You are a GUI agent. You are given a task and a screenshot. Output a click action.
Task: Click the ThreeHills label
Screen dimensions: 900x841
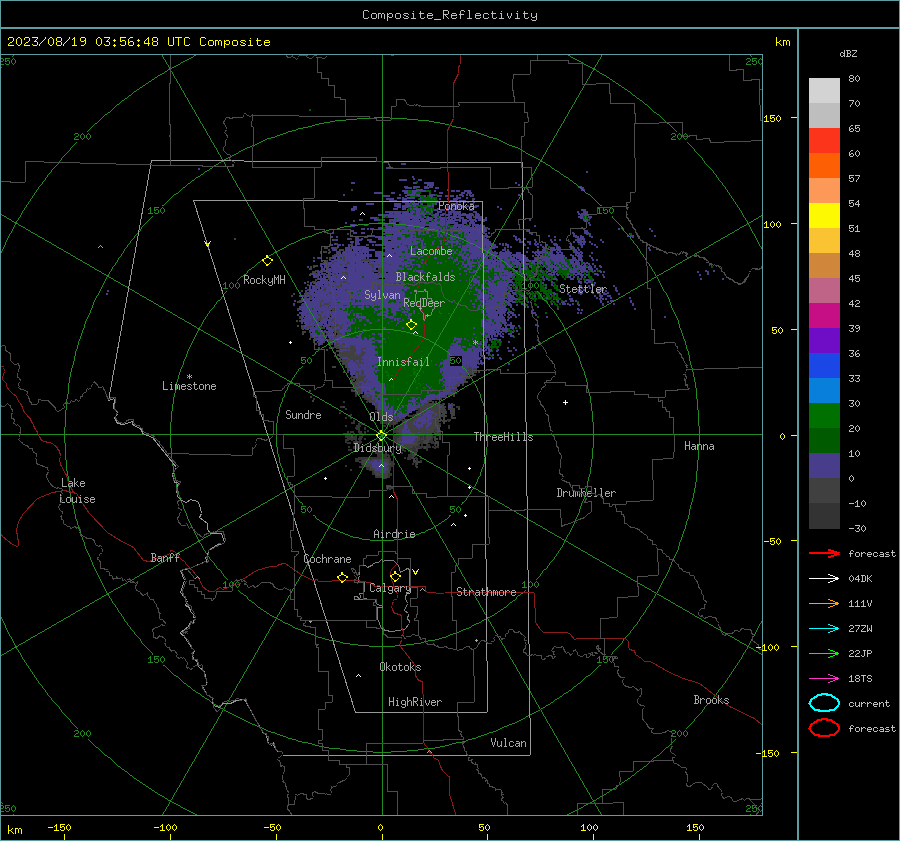[503, 437]
